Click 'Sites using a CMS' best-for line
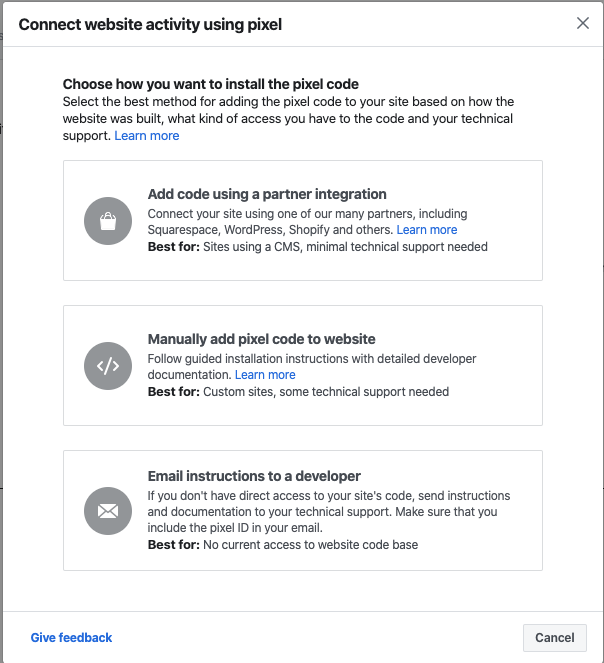 (318, 247)
